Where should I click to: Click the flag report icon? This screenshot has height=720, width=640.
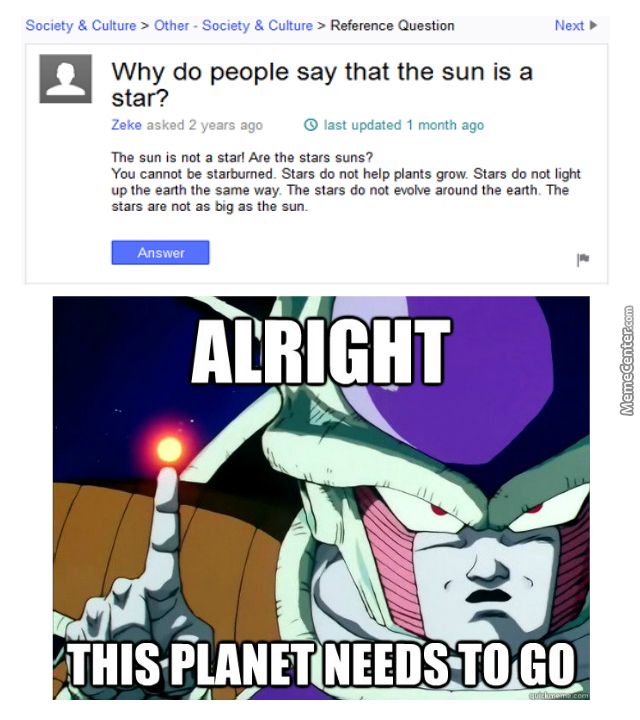583,259
